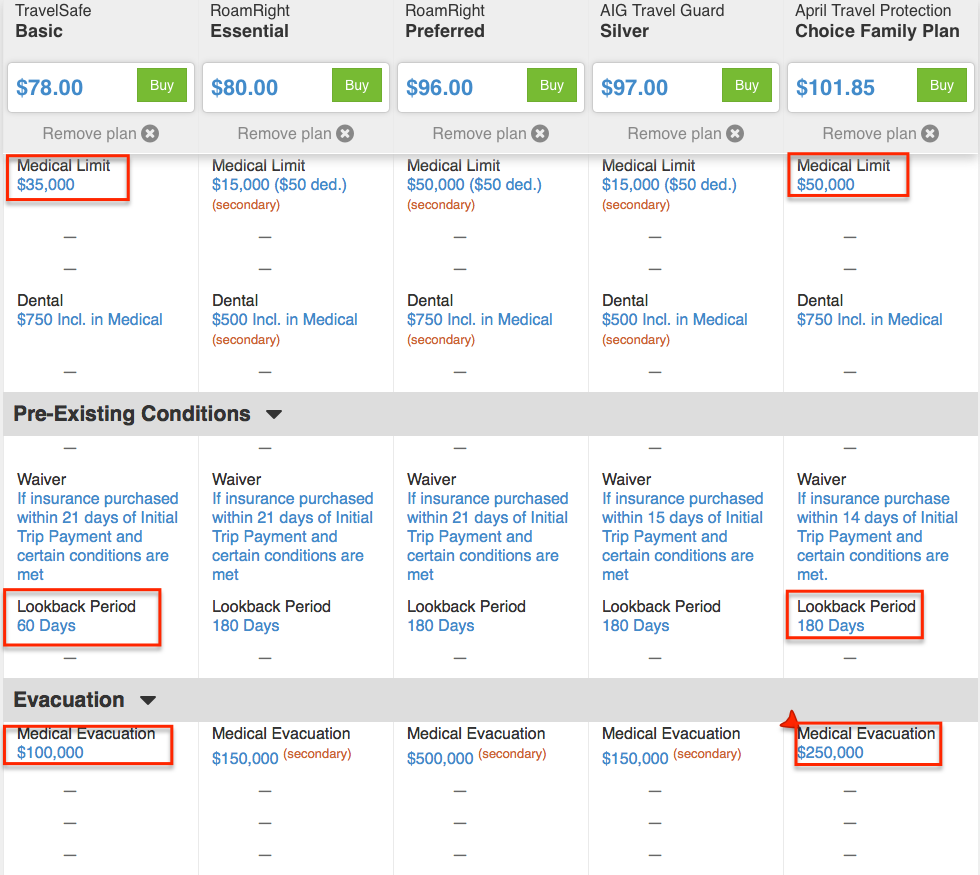Image resolution: width=980 pixels, height=875 pixels.
Task: Open $250,000 medical evacuation of Choice Family Plan
Action: pyautogui.click(x=830, y=752)
